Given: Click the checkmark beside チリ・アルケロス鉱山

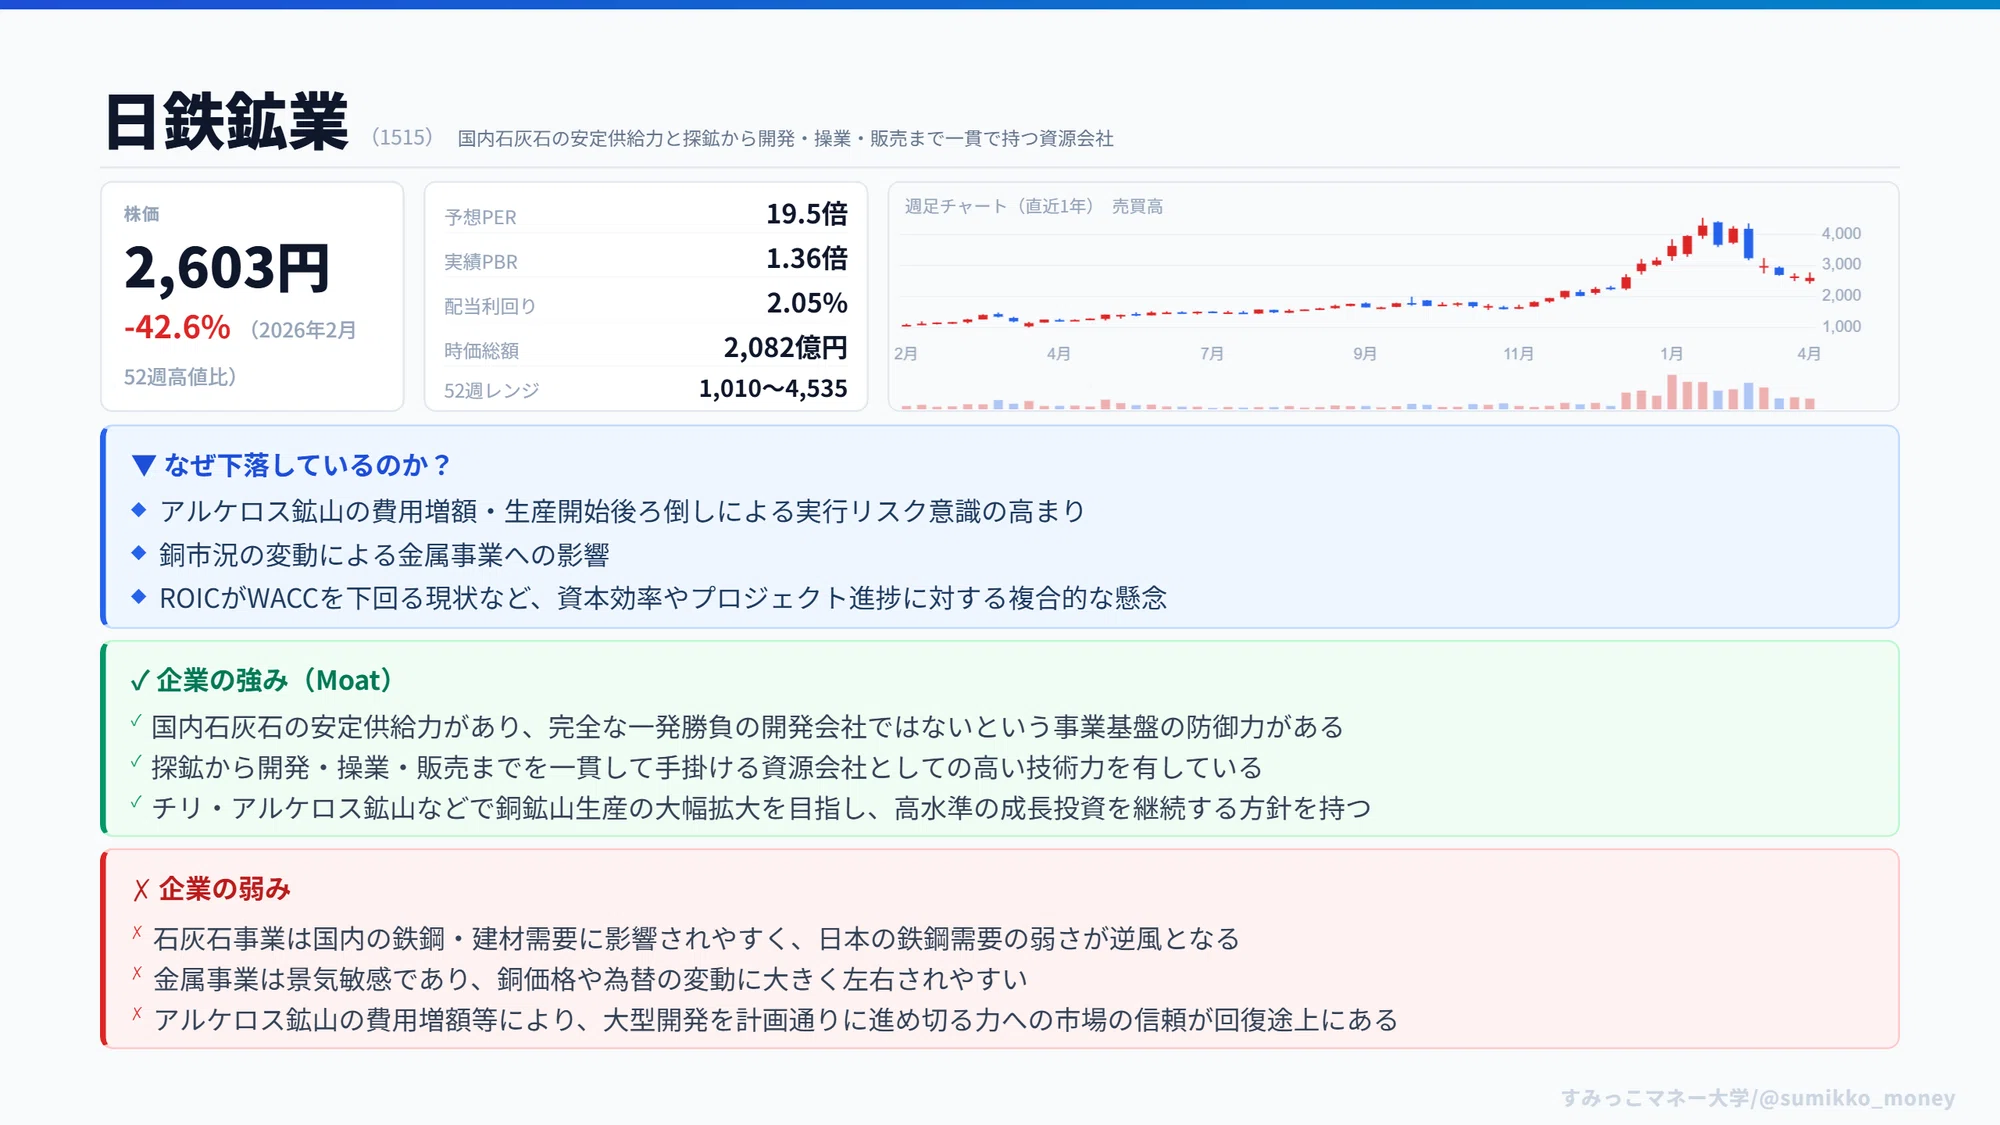Looking at the screenshot, I should coord(136,802).
